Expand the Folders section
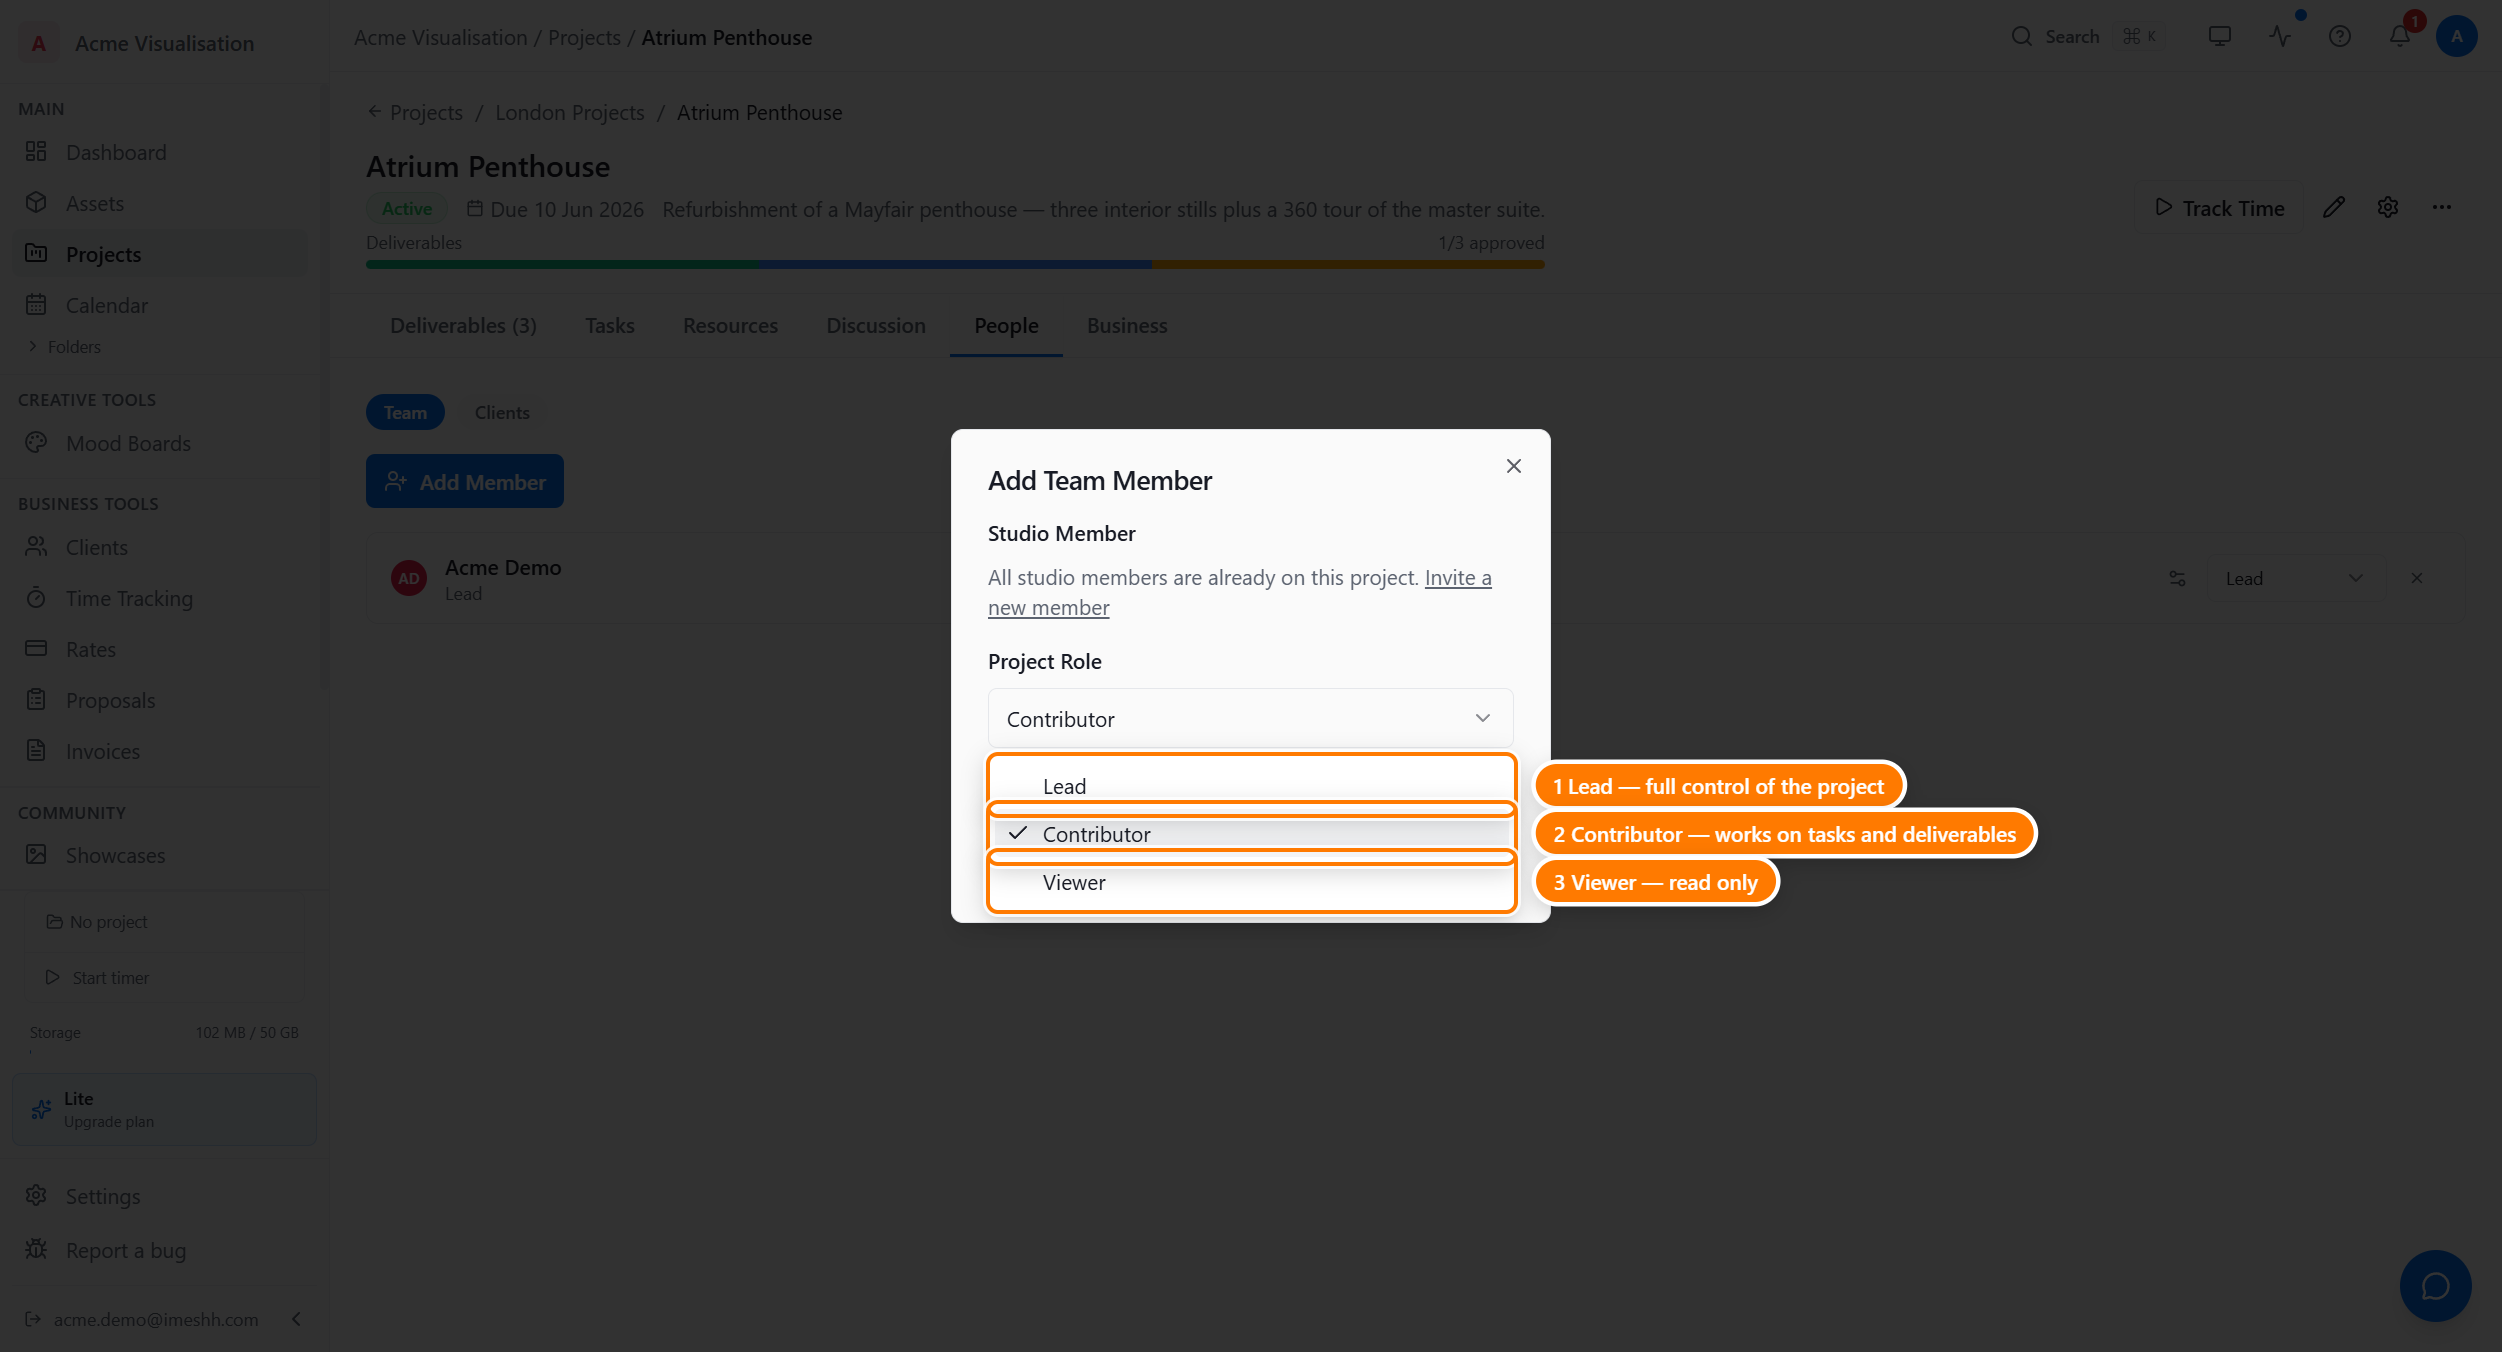Image resolution: width=2502 pixels, height=1352 pixels. (64, 346)
